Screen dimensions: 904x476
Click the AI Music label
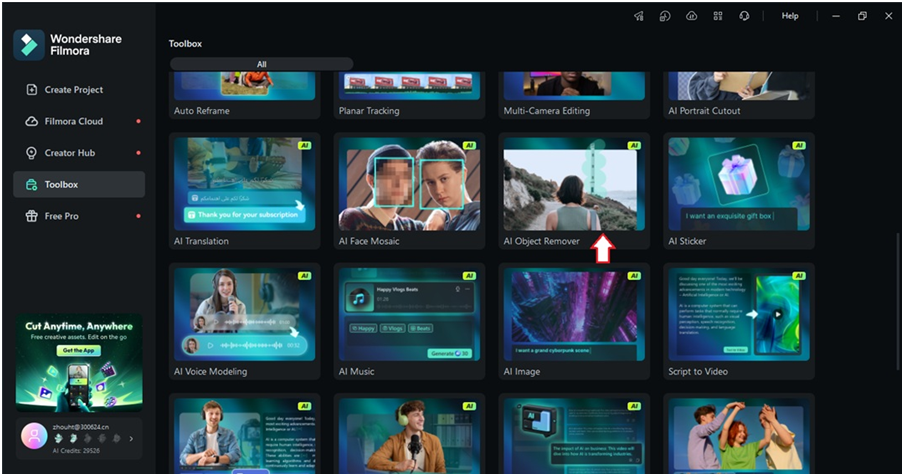pos(356,372)
